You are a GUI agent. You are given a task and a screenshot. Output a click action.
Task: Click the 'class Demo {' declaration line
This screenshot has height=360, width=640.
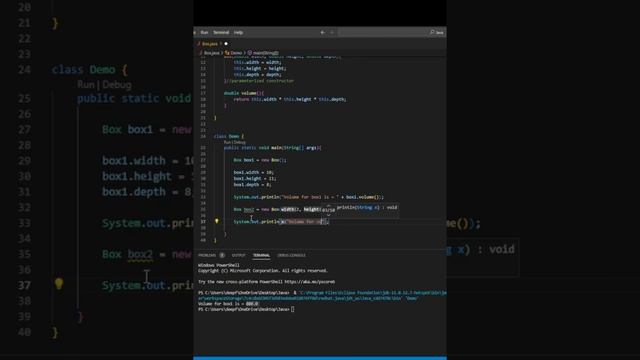[229, 136]
